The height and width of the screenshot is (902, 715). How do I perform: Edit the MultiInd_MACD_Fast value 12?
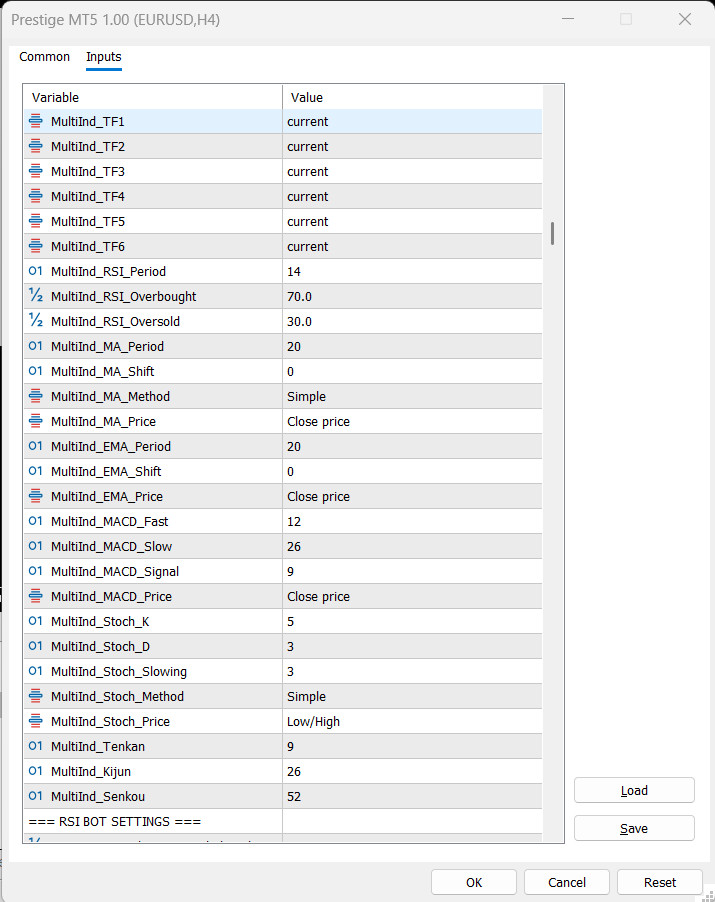(412, 521)
